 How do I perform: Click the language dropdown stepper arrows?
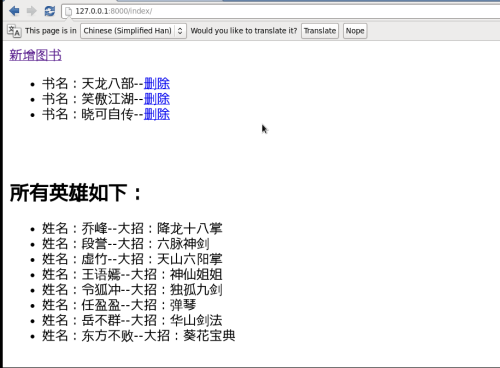[x=180, y=31]
